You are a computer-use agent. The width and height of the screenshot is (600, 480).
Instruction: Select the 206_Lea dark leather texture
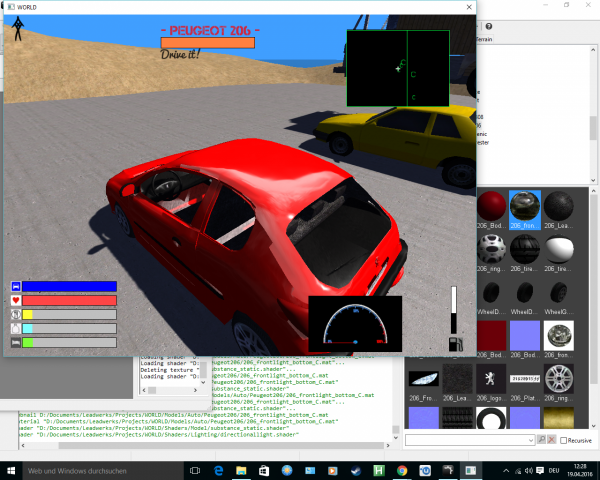click(457, 379)
